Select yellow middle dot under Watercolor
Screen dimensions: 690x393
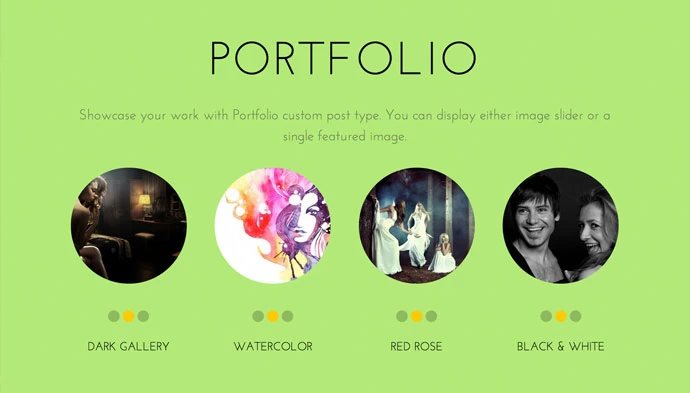pos(273,316)
